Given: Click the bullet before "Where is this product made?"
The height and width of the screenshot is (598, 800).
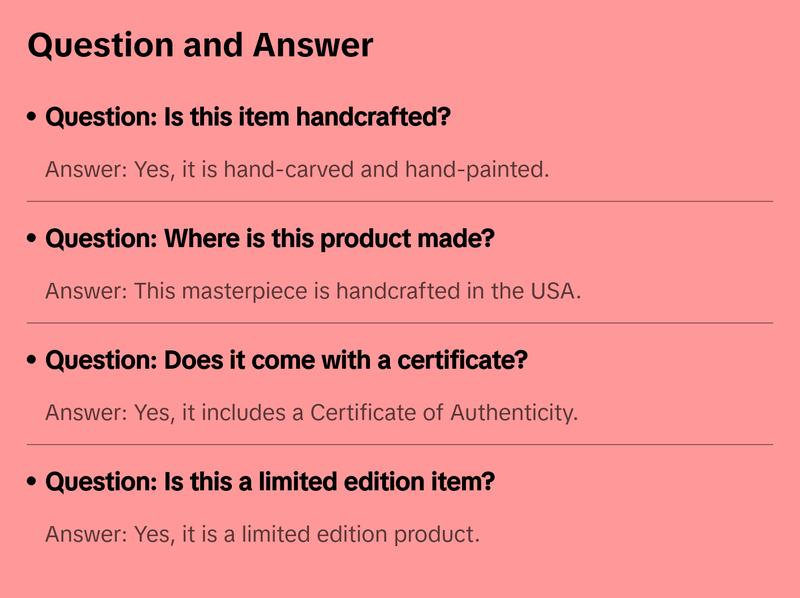Looking at the screenshot, I should tap(33, 240).
